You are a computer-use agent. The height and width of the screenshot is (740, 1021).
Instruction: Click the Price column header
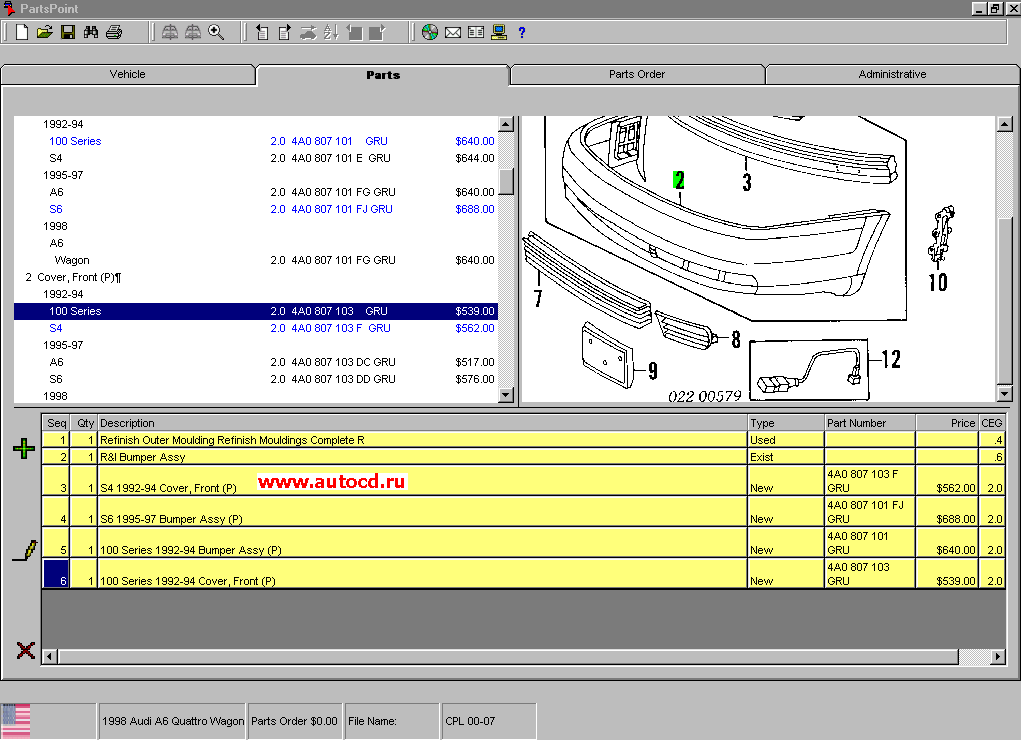tap(947, 423)
